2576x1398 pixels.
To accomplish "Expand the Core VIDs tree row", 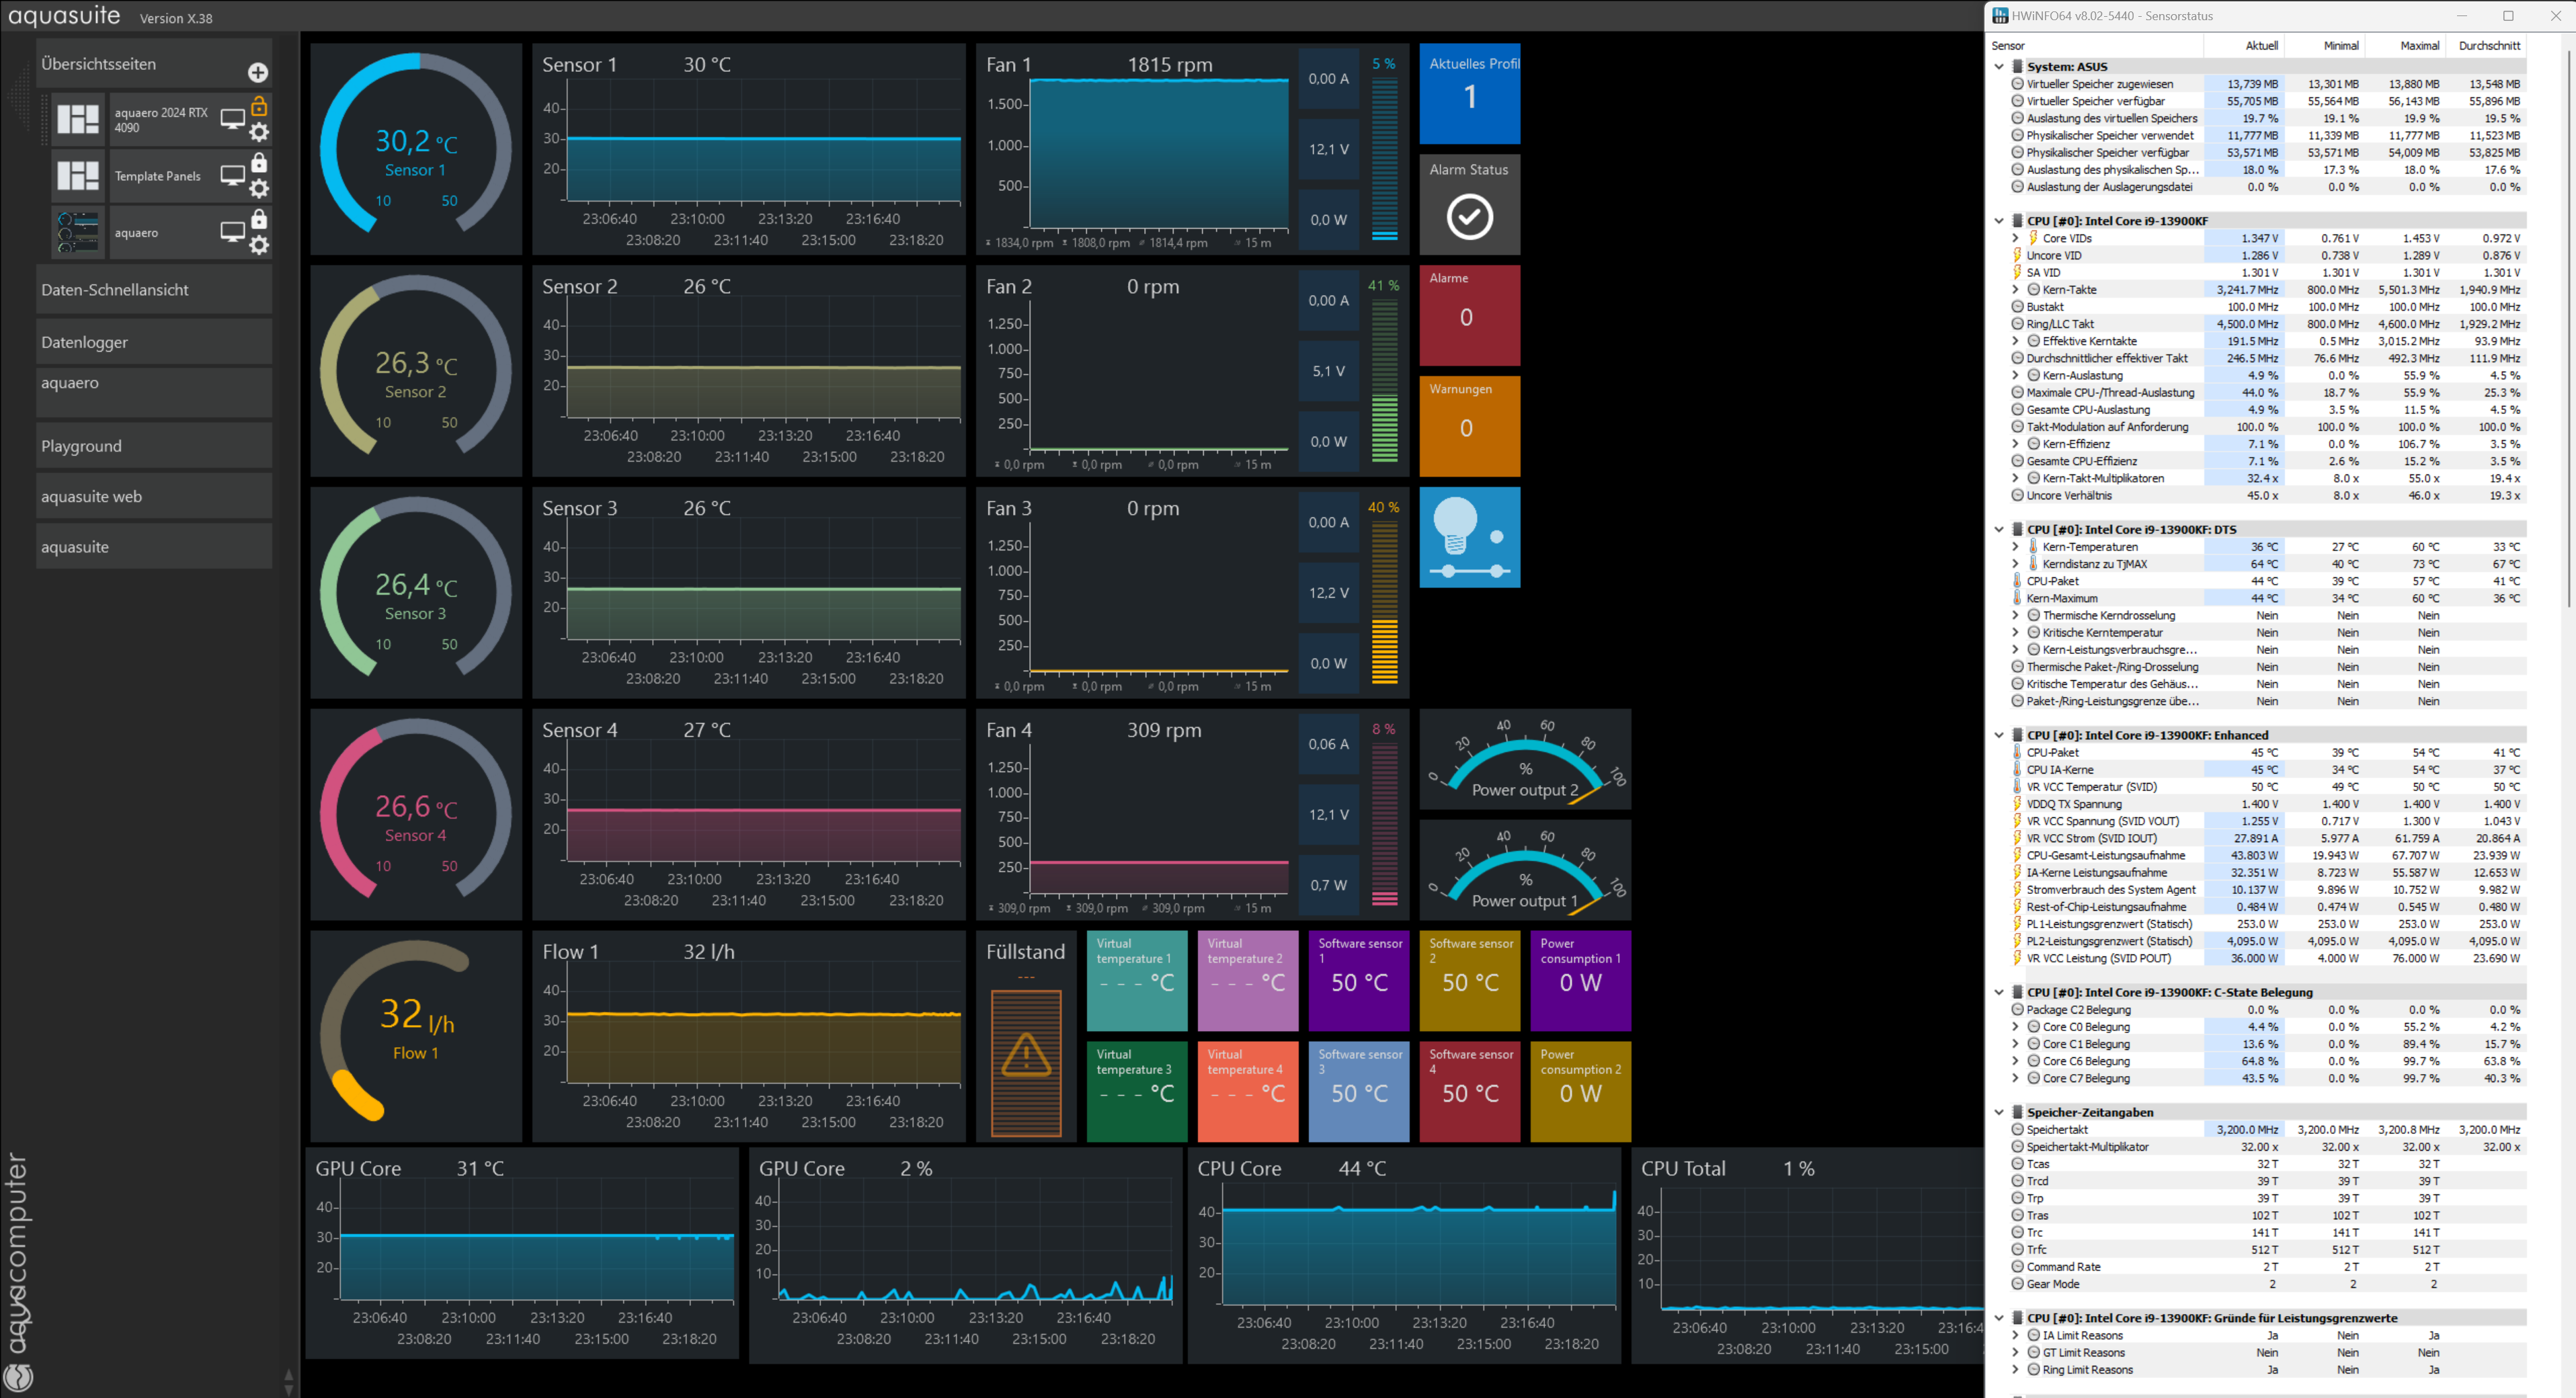I will tap(2015, 238).
